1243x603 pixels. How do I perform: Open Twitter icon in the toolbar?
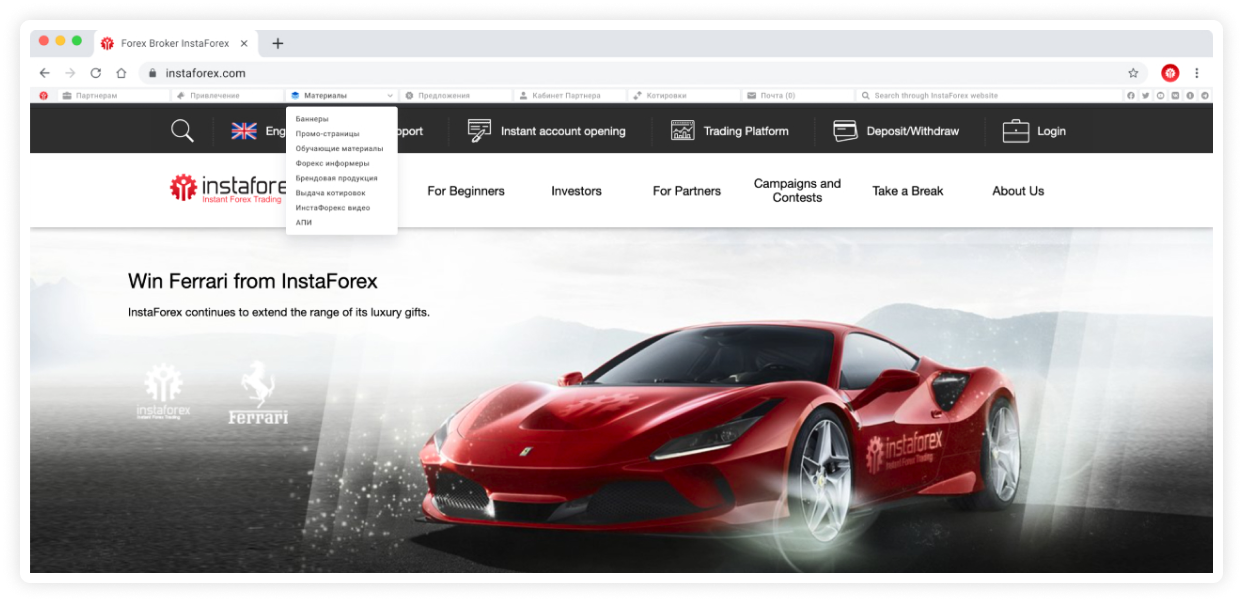(x=1146, y=96)
